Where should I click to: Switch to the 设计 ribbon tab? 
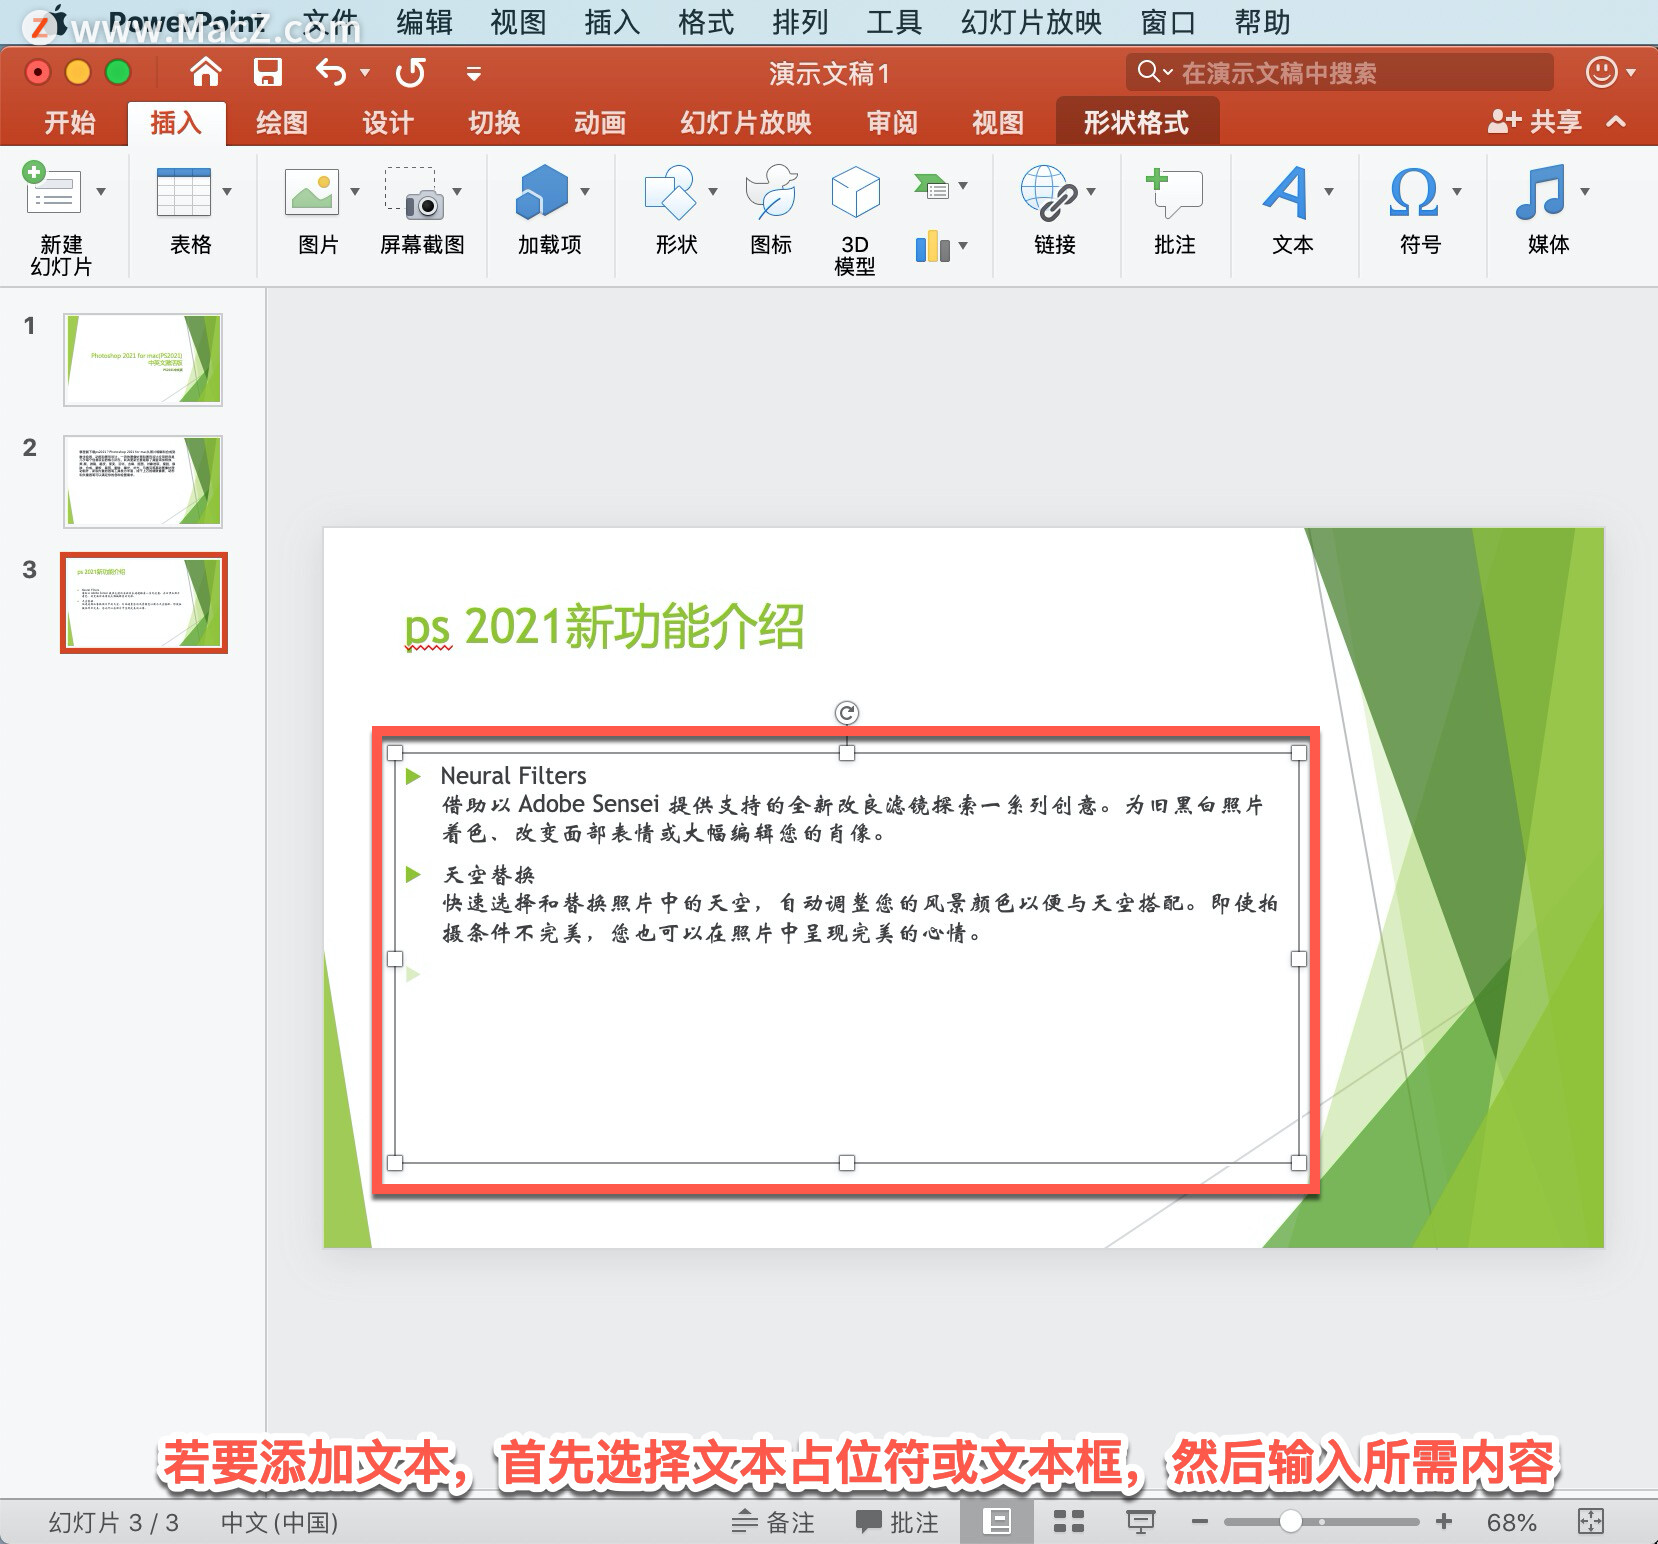(387, 123)
